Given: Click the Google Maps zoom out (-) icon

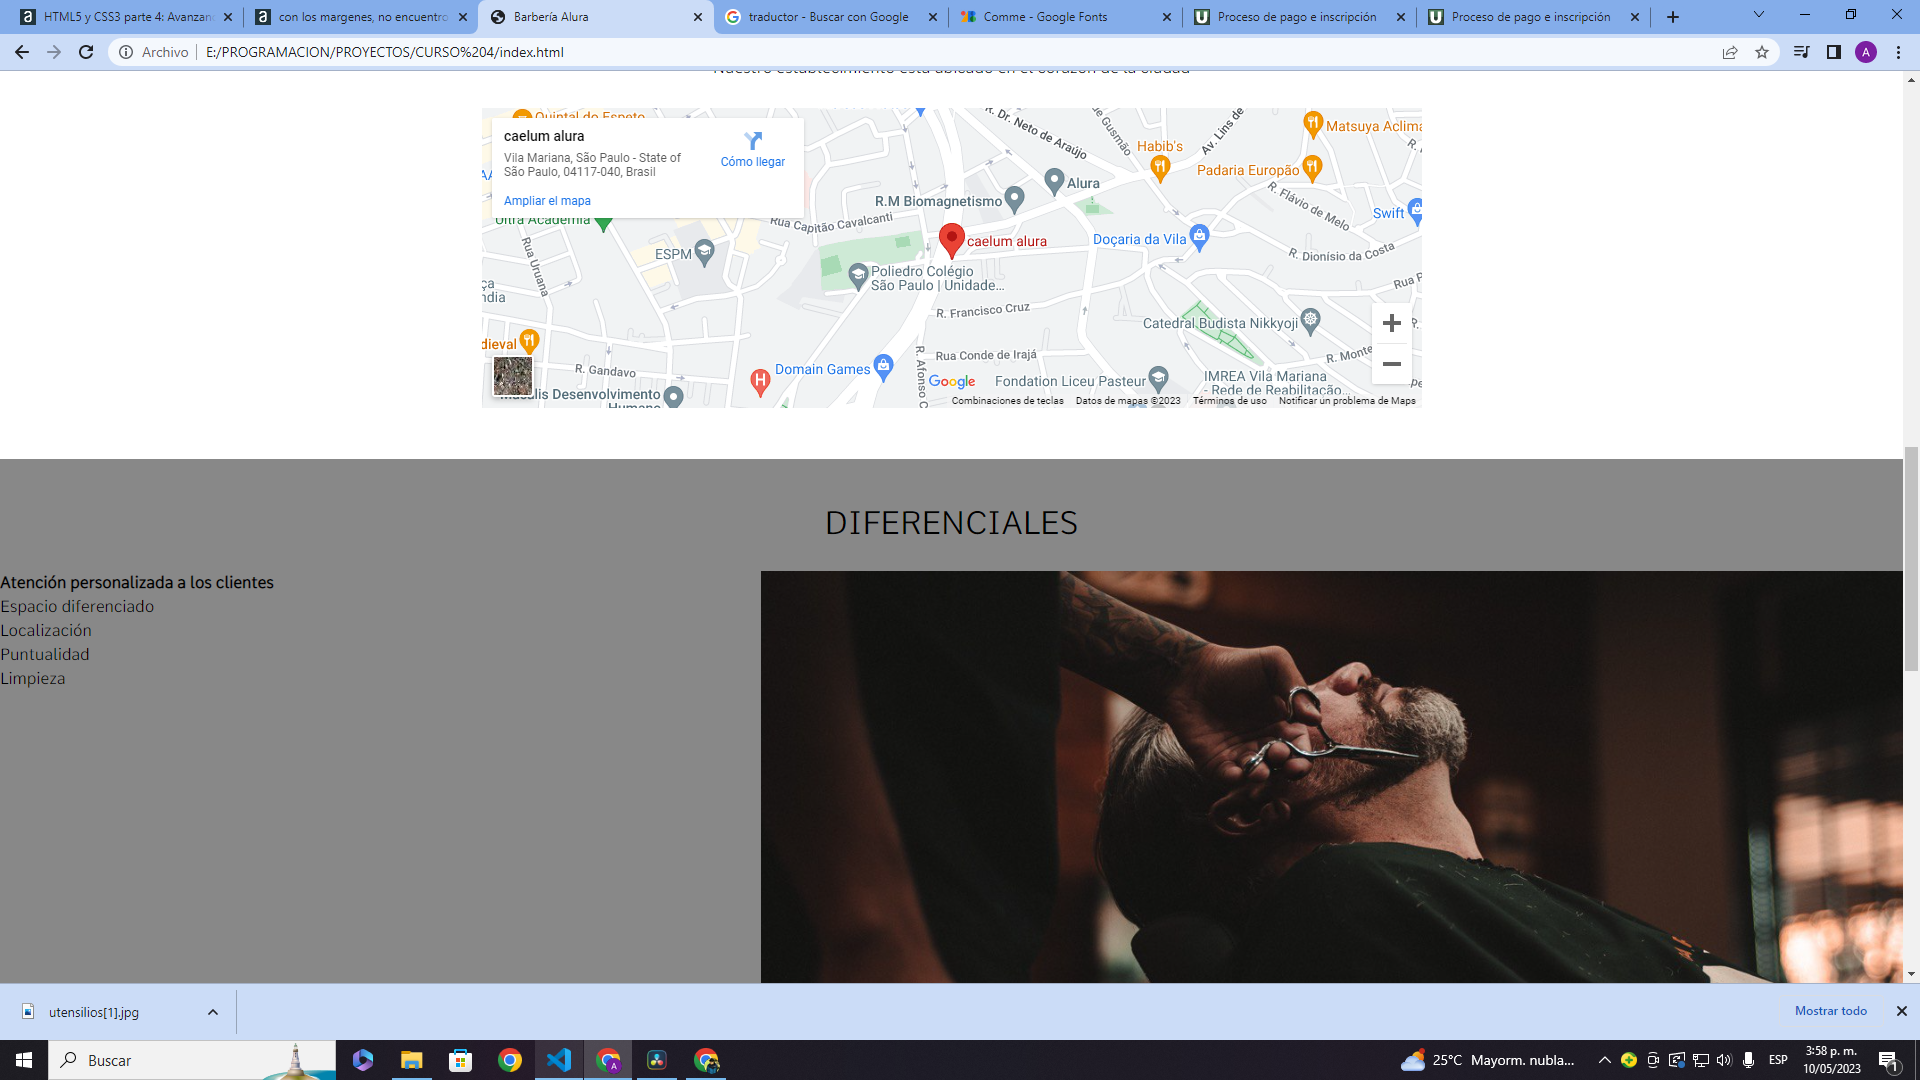Looking at the screenshot, I should pos(1393,364).
